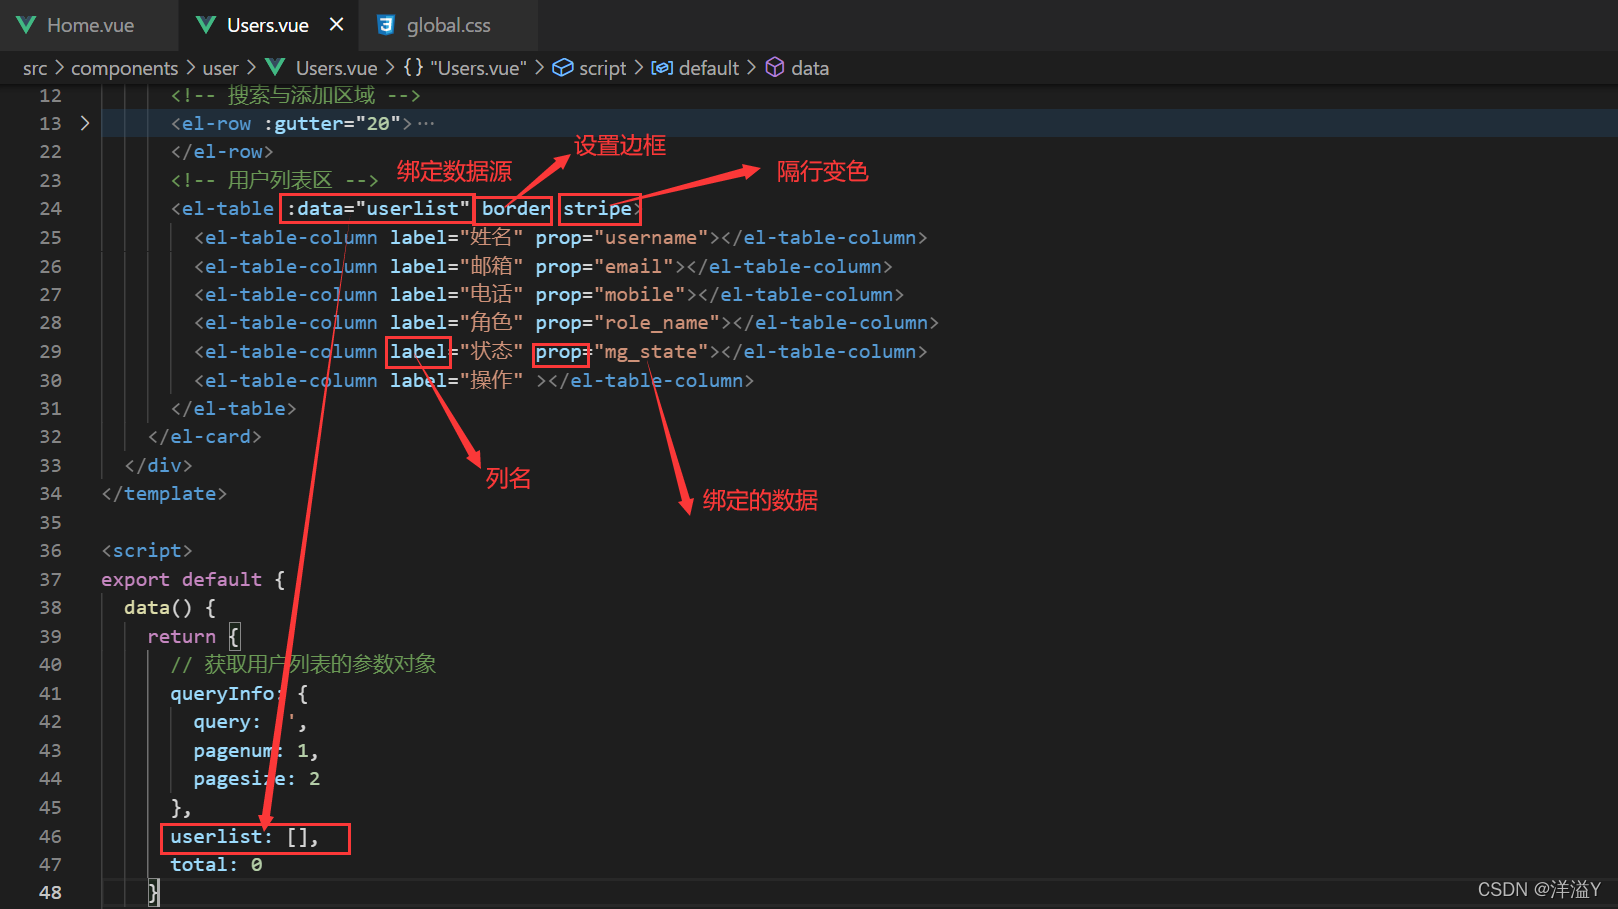Click ':gutter="20"' on line 13

click(x=332, y=123)
